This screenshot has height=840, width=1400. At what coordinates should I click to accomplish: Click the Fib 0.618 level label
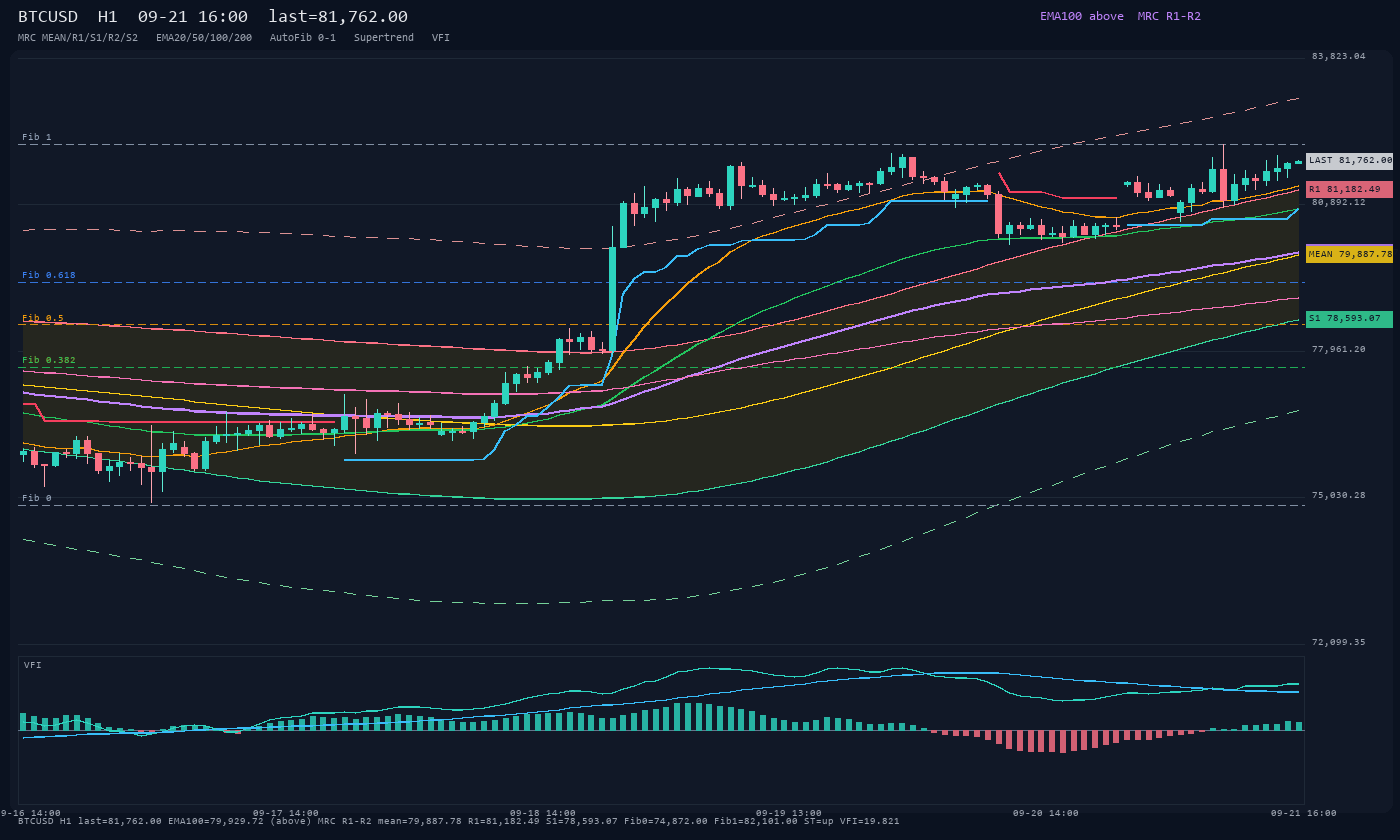pyautogui.click(x=49, y=275)
